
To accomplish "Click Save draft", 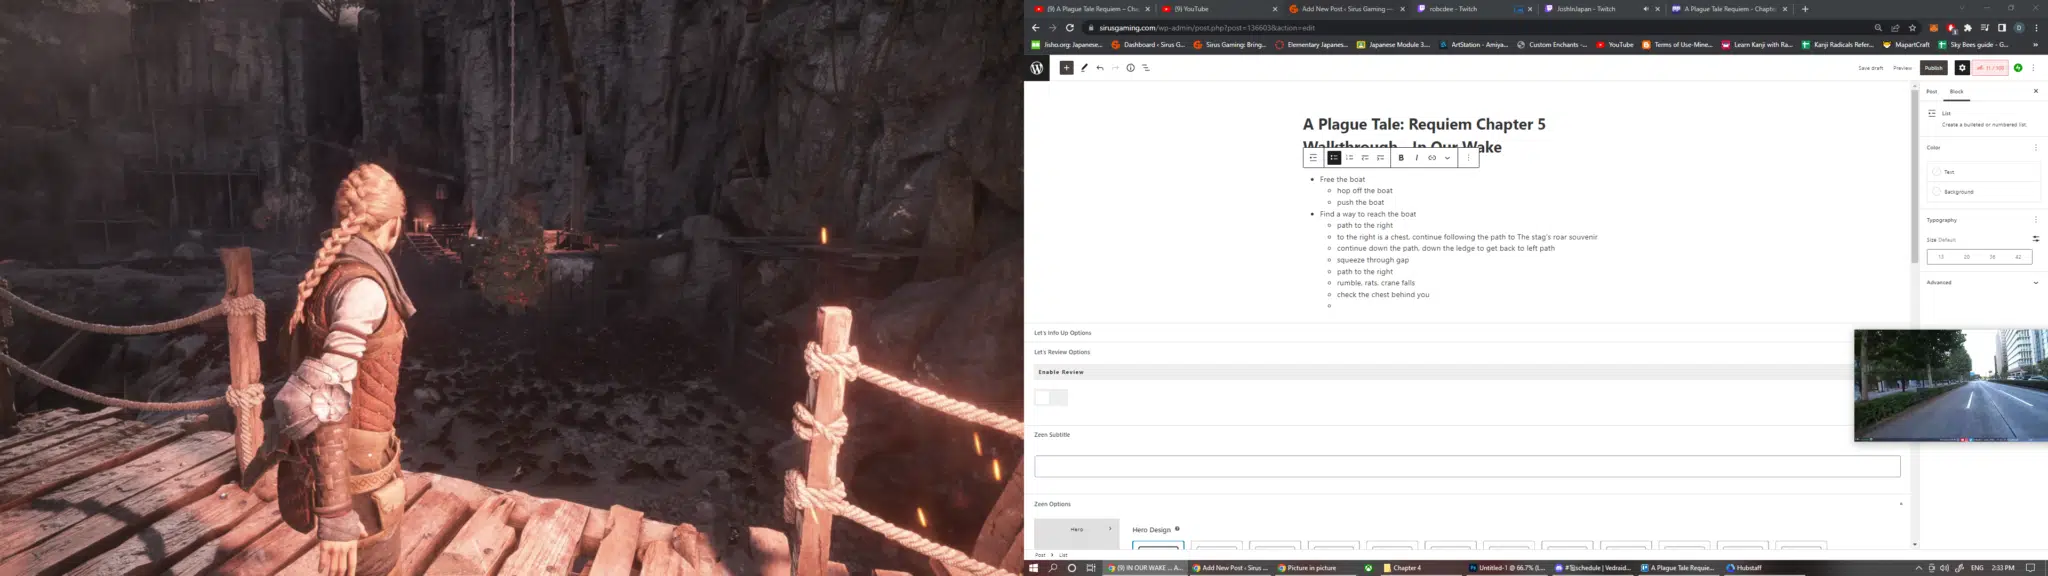I will tap(1870, 68).
